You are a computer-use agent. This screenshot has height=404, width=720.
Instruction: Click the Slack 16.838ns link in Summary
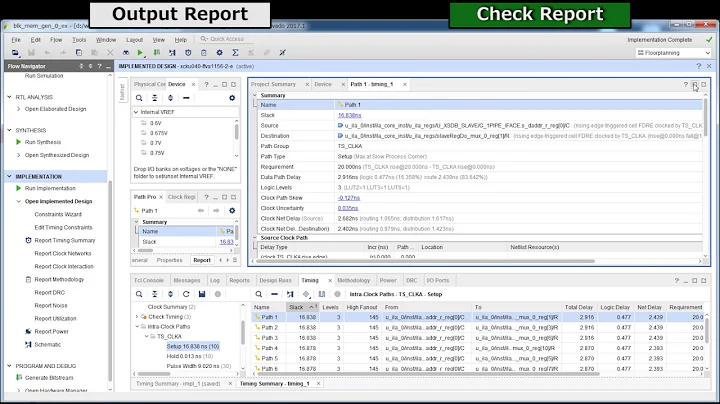[349, 115]
